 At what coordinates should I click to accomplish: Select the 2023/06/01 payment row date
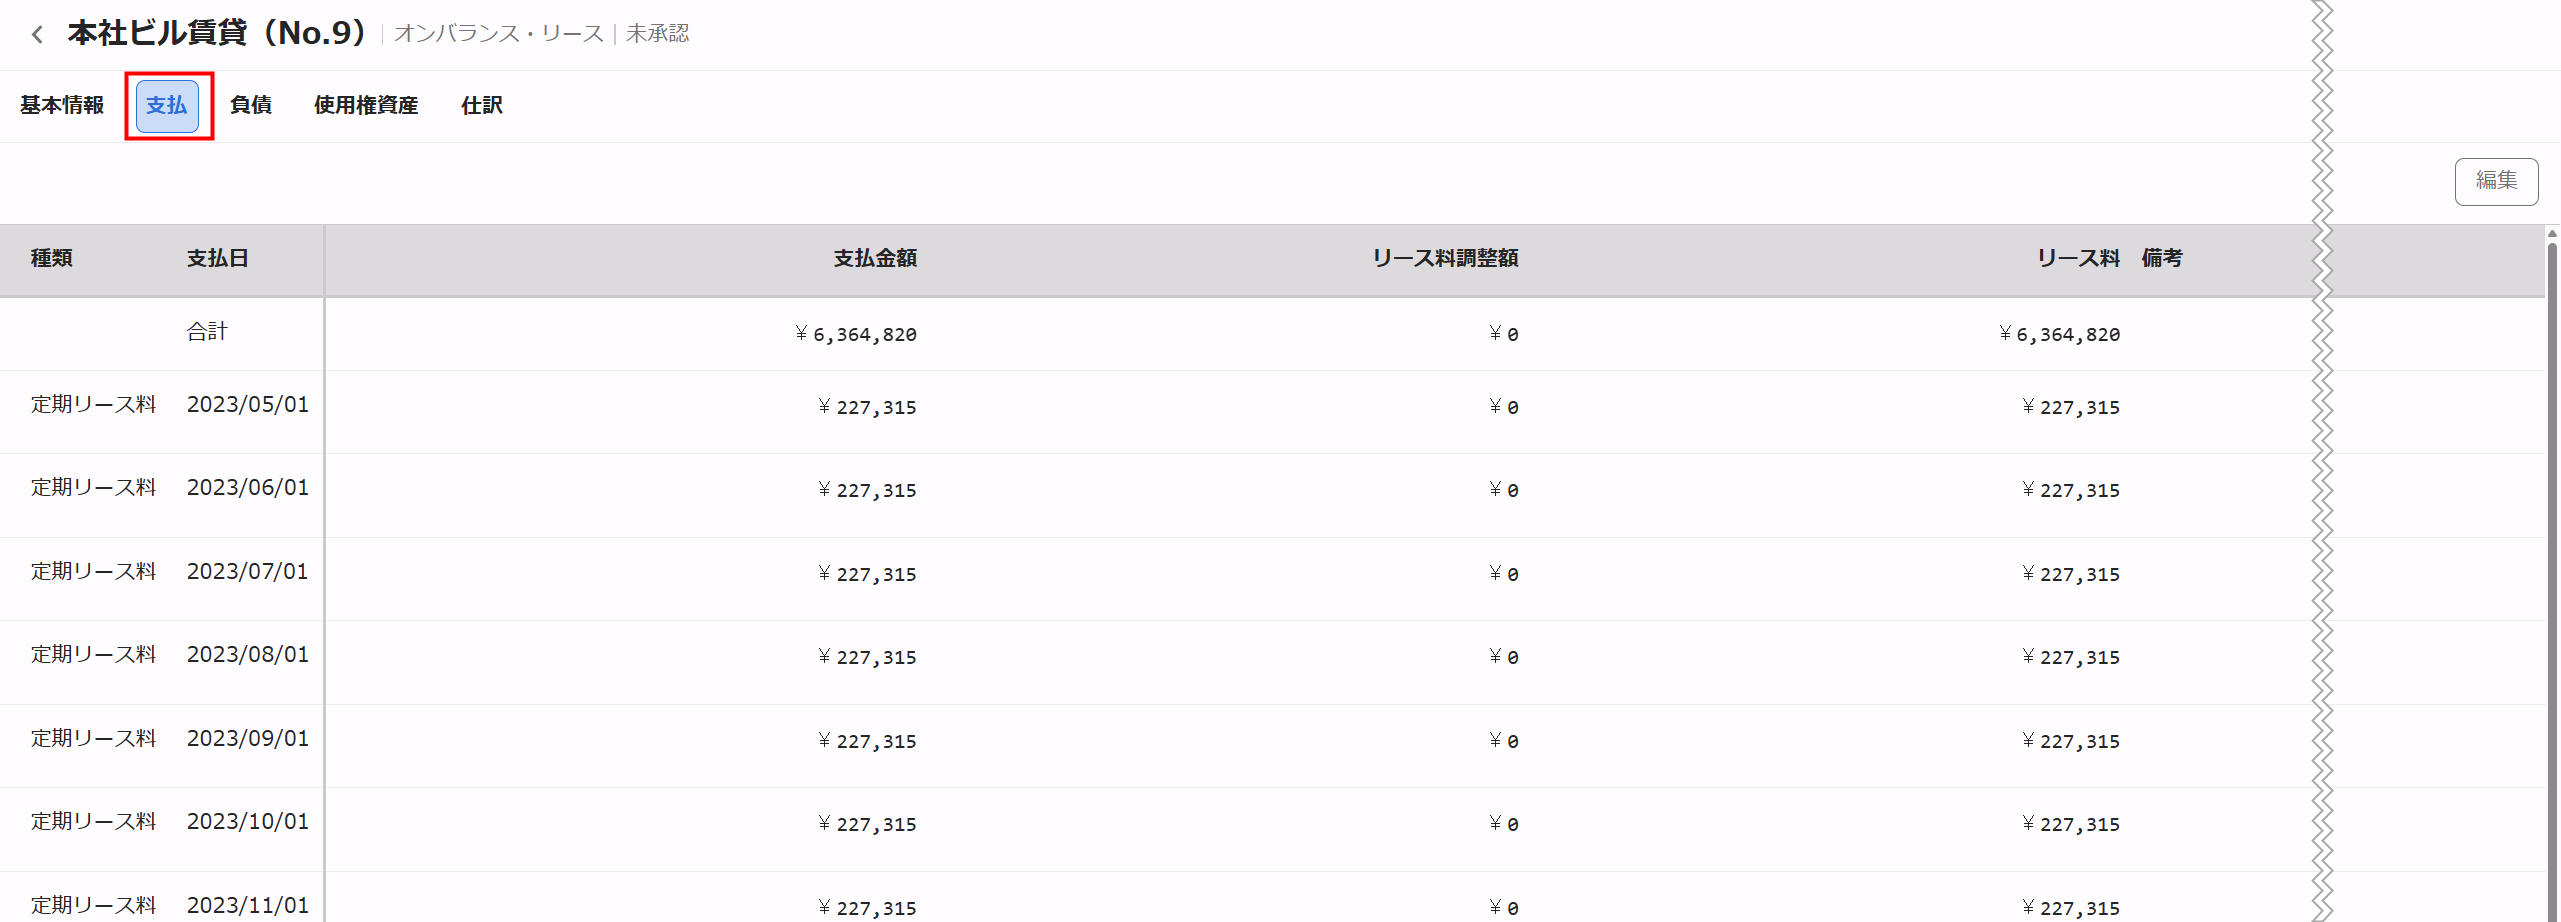point(248,488)
